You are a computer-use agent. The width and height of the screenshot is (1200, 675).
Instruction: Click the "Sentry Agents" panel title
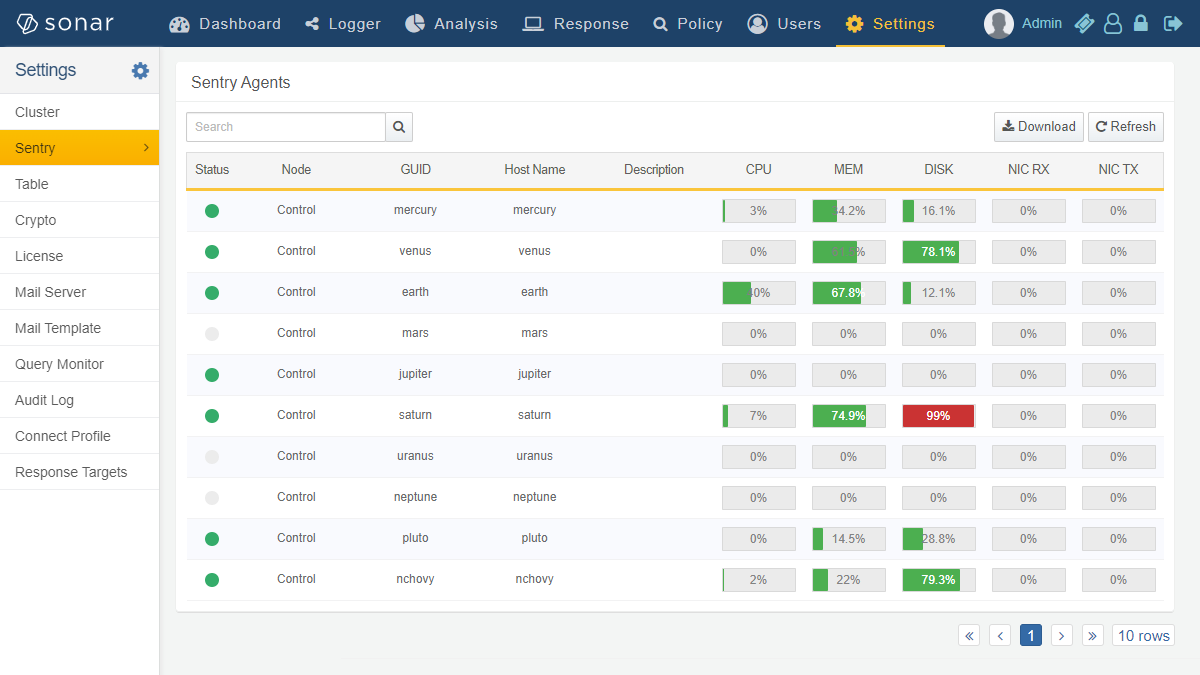pos(241,83)
